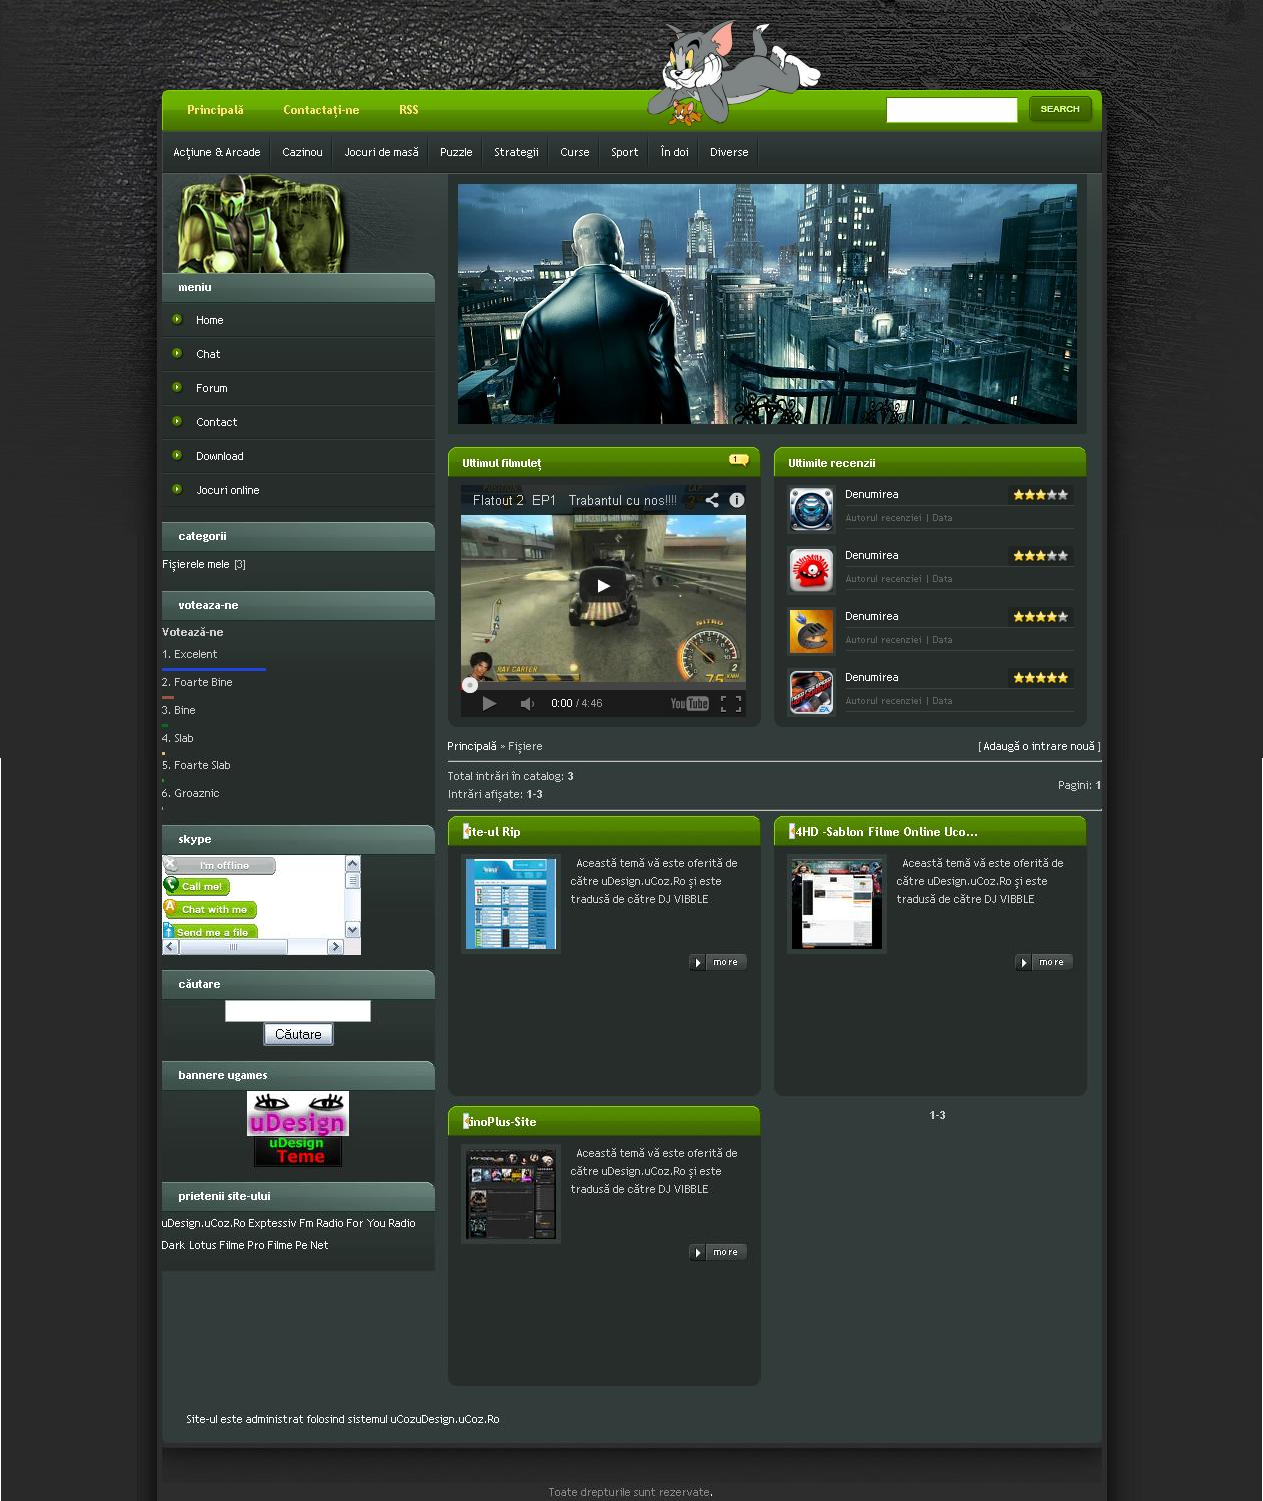
Task: Select the Cazinou category
Action: (x=302, y=152)
